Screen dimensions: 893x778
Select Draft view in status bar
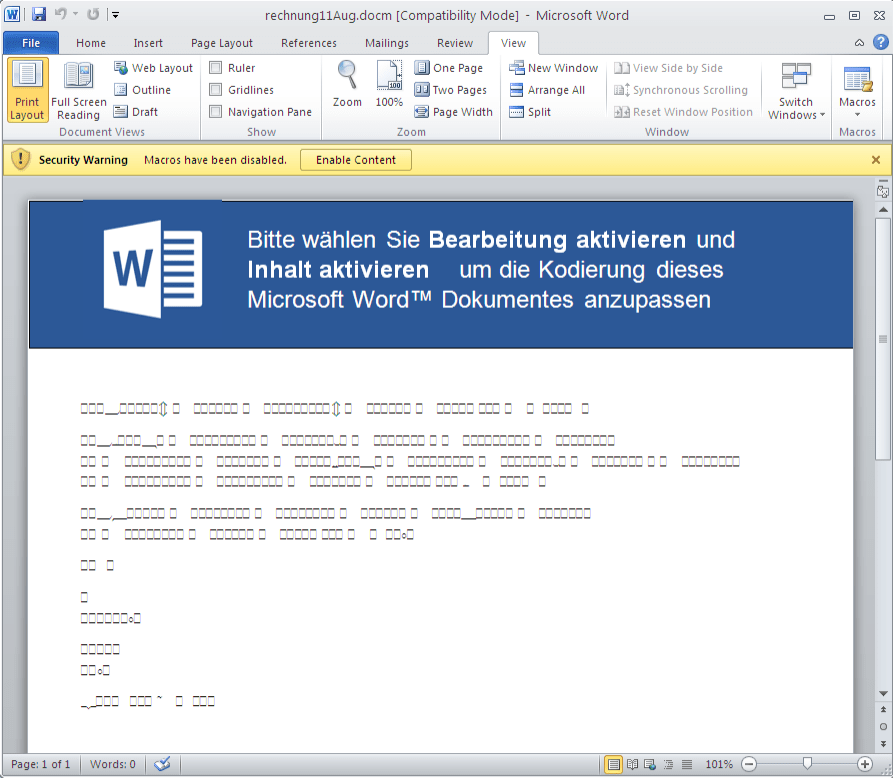click(x=687, y=764)
